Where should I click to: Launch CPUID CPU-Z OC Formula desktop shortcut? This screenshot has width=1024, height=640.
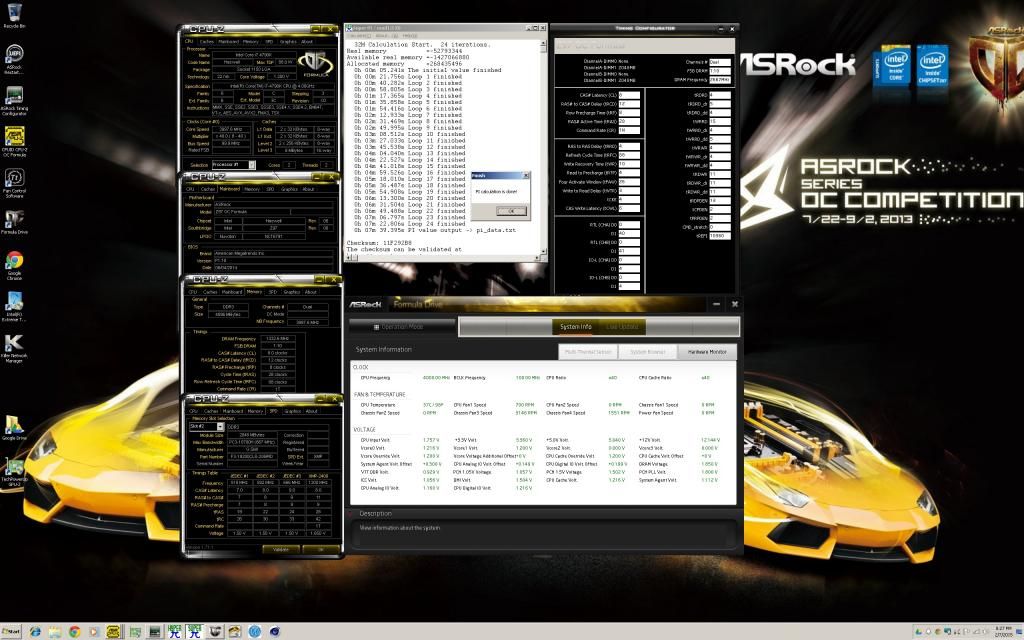[x=14, y=142]
